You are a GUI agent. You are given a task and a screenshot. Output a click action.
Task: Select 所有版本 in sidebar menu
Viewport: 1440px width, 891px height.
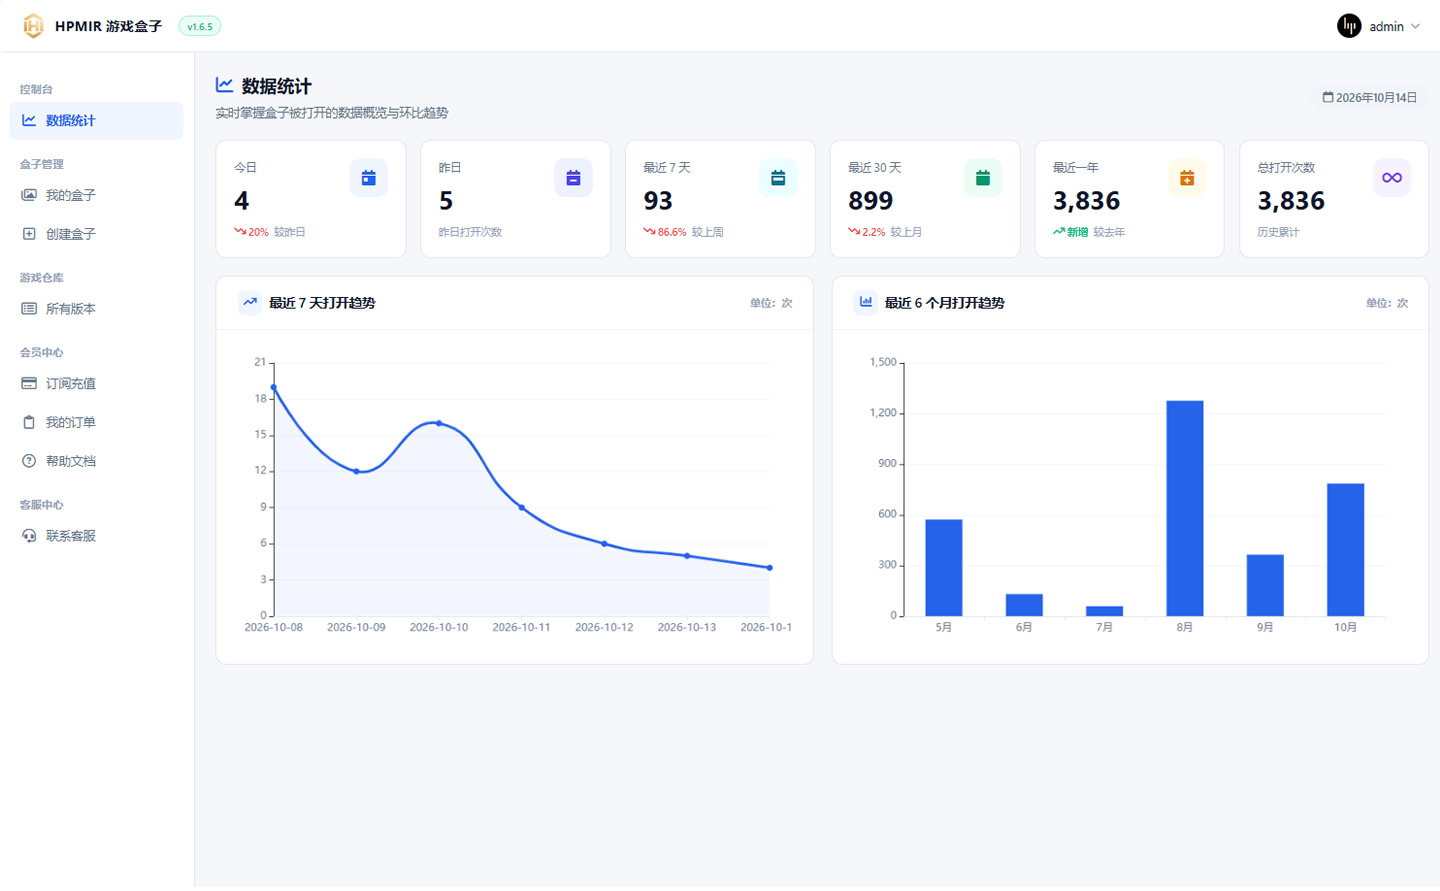tap(96, 309)
